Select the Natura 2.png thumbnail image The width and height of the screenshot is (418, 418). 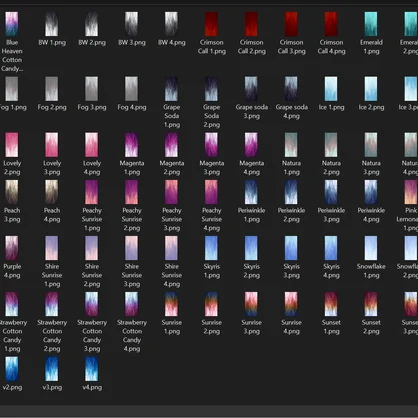click(331, 145)
